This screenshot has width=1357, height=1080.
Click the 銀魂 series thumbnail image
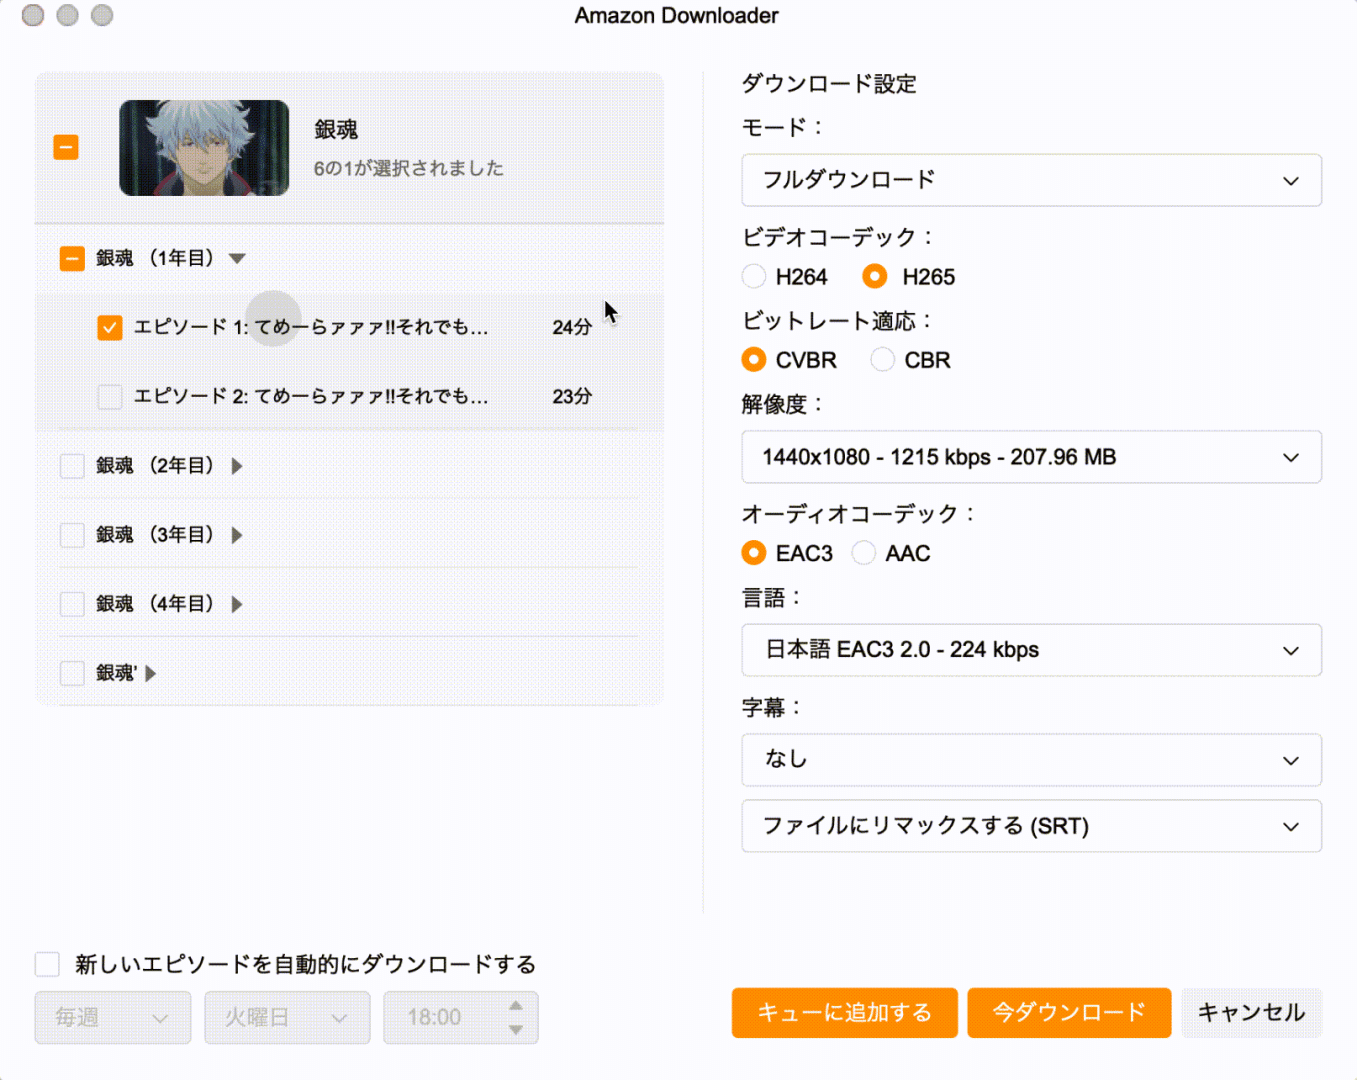point(204,148)
